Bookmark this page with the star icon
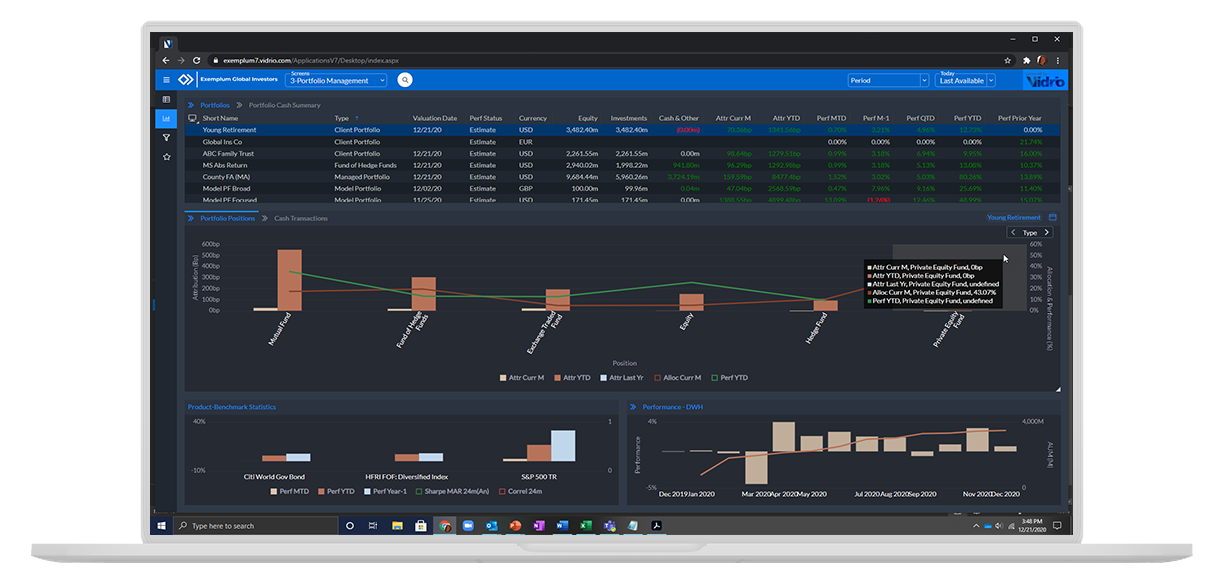The width and height of the screenshot is (1225, 575). tap(1009, 60)
